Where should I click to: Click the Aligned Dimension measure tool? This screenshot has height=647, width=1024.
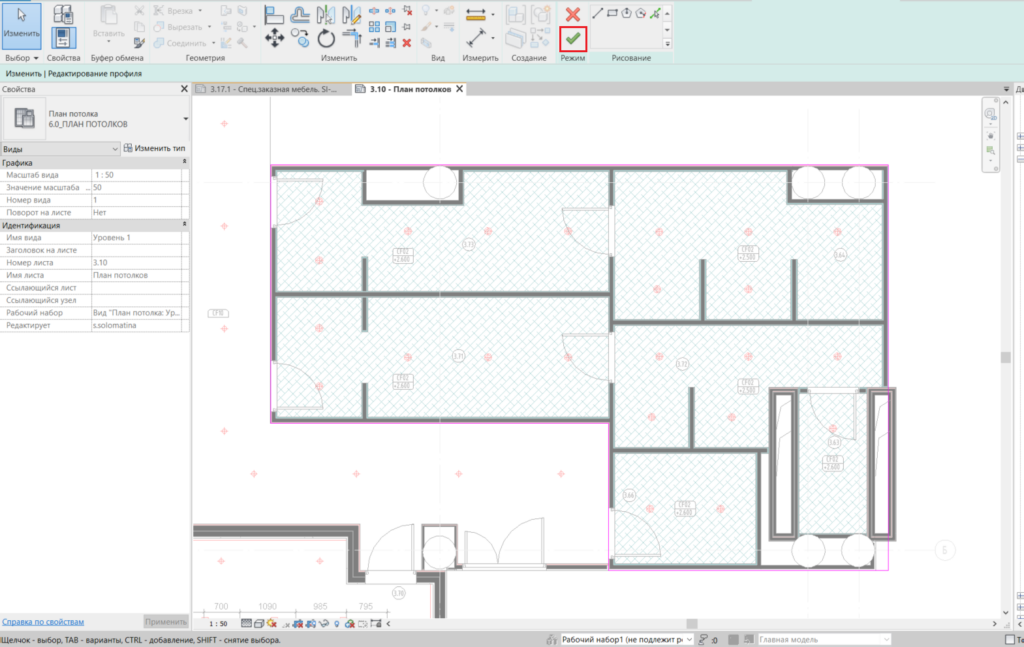476,14
